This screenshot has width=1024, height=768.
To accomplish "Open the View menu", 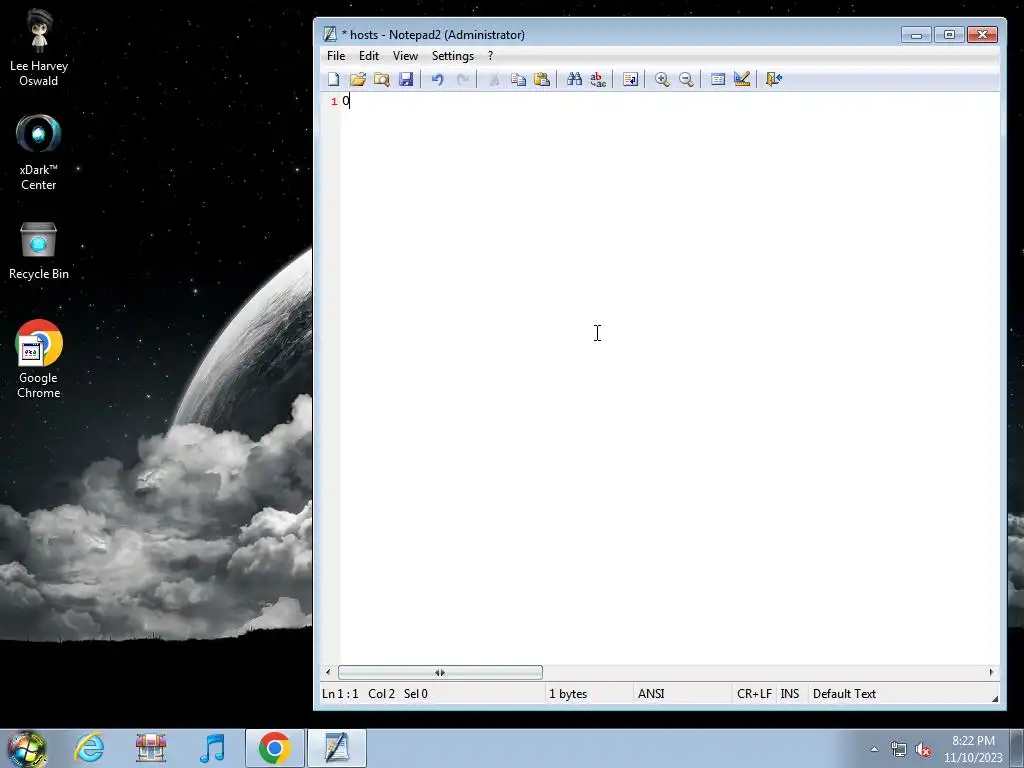I will click(x=405, y=56).
